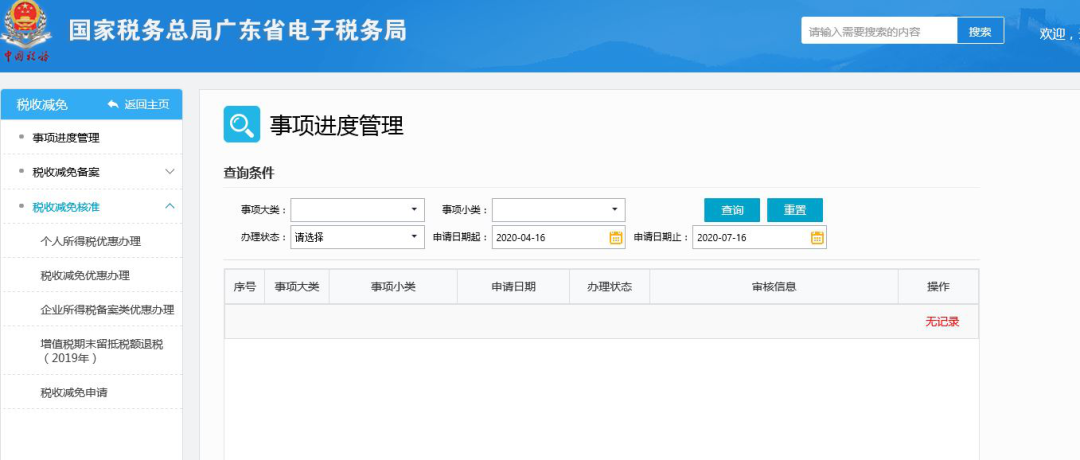Click the 税收减免 sidebar header

point(42,105)
